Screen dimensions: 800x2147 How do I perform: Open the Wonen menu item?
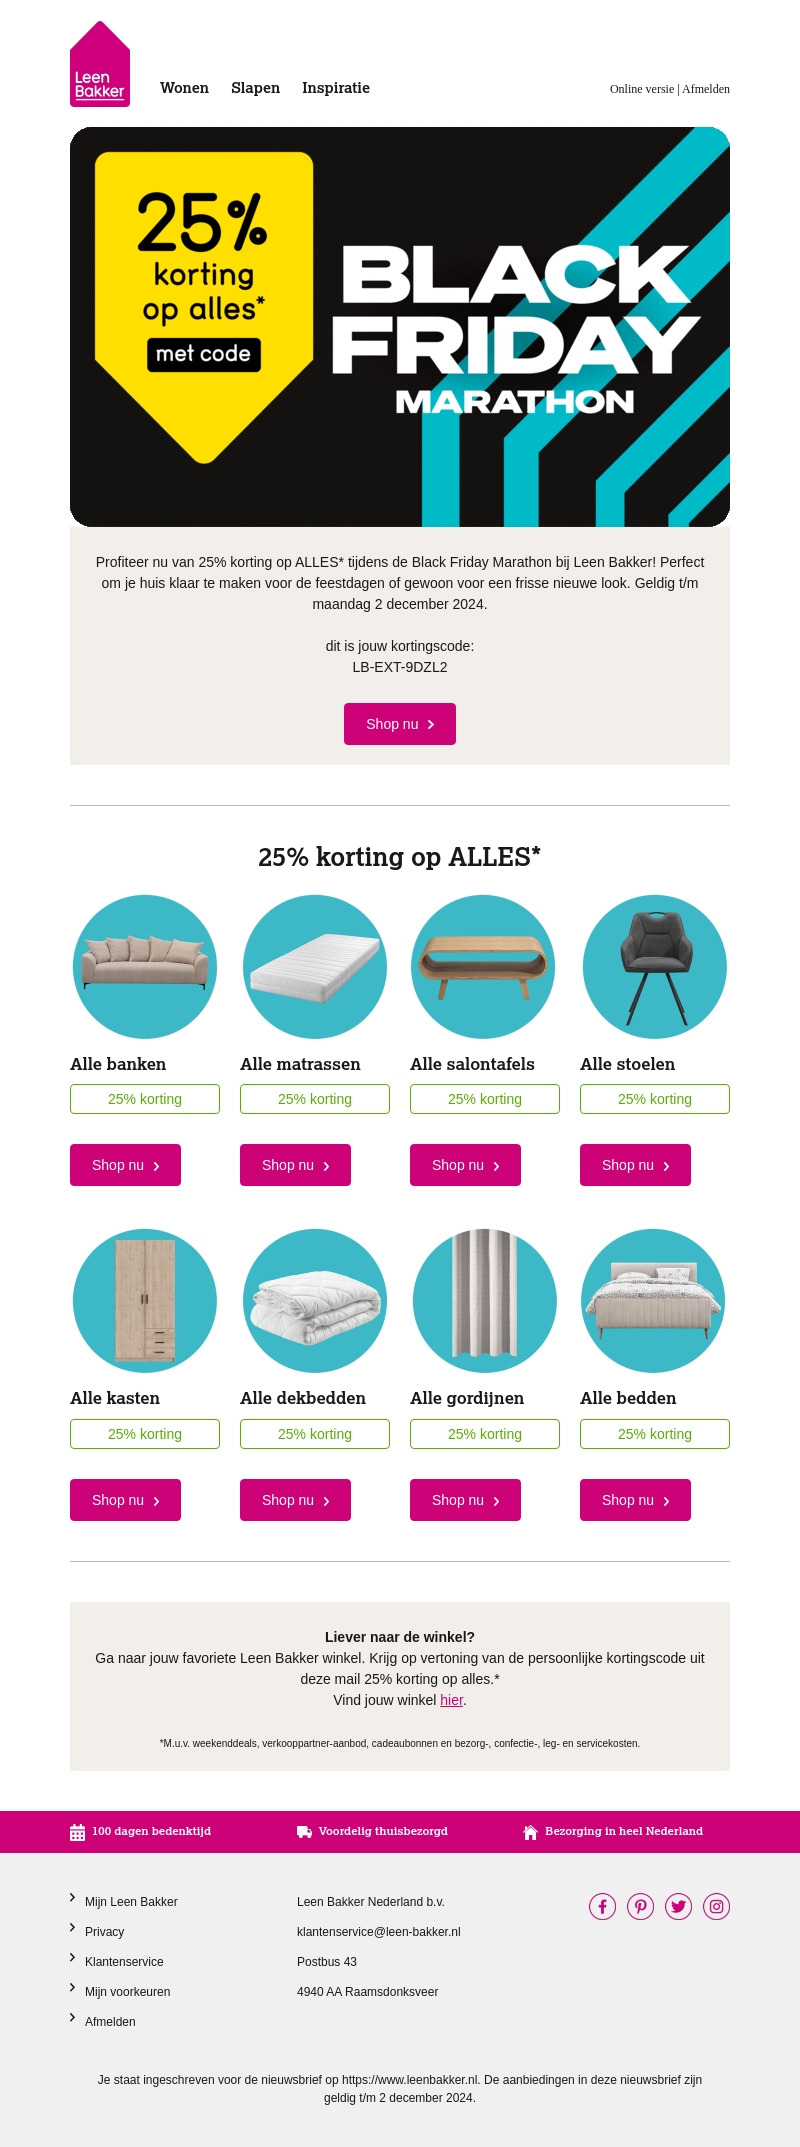pos(184,88)
